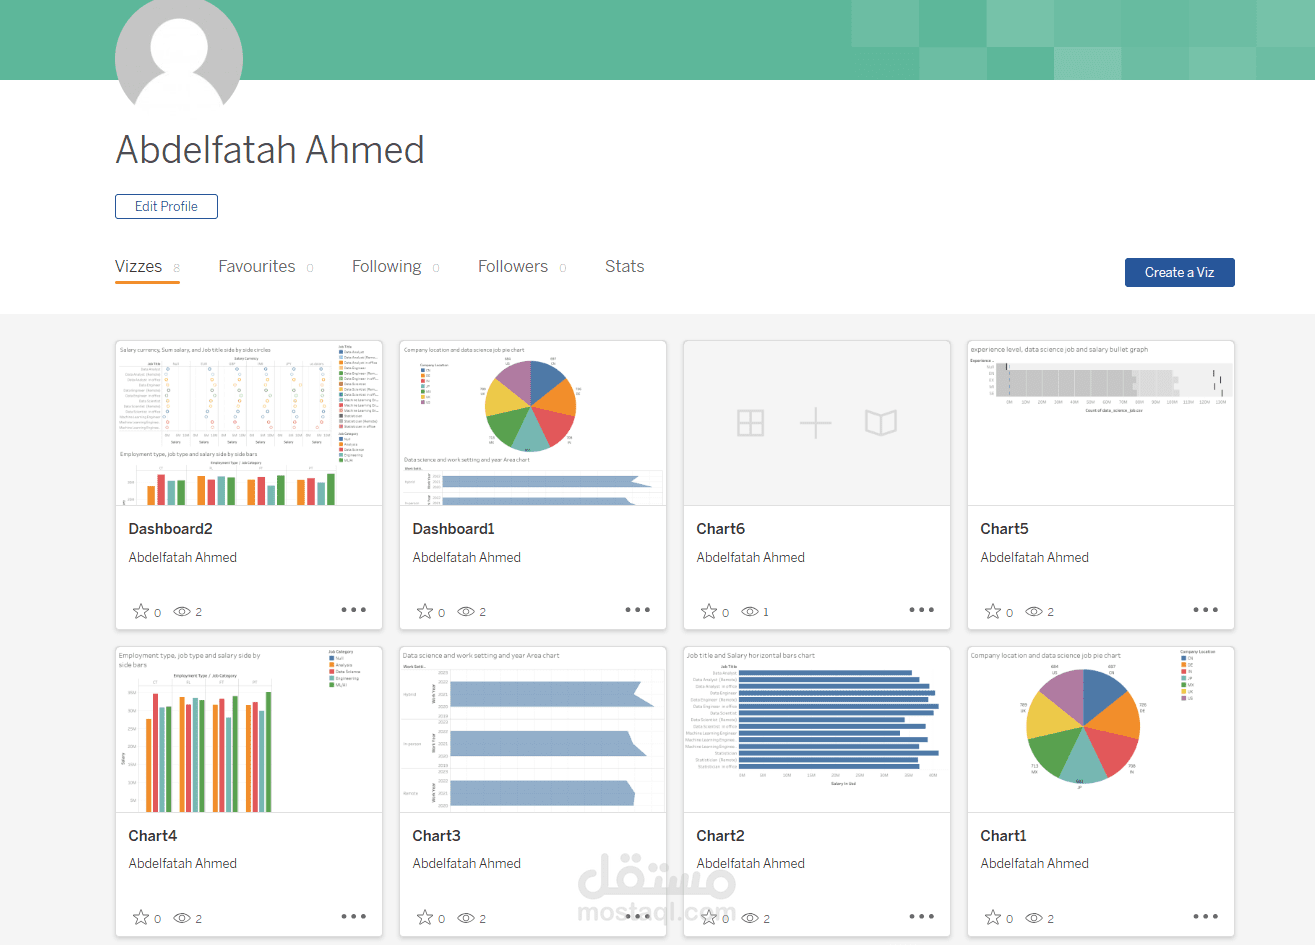
Task: Click author Abdelfatah Ahmed under Chart1
Action: pyautogui.click(x=1034, y=864)
